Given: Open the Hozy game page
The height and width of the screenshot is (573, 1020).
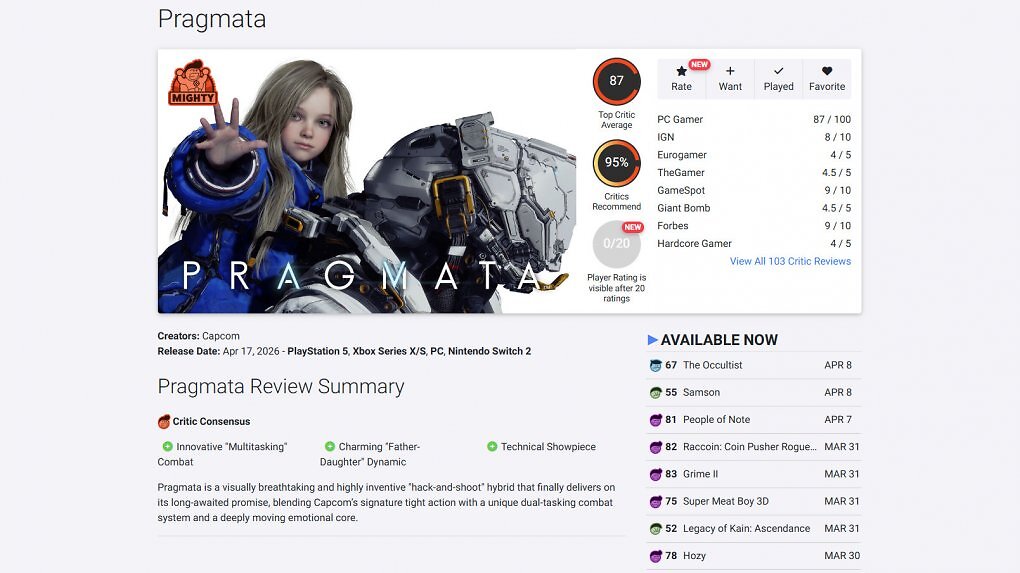Looking at the screenshot, I should 694,557.
